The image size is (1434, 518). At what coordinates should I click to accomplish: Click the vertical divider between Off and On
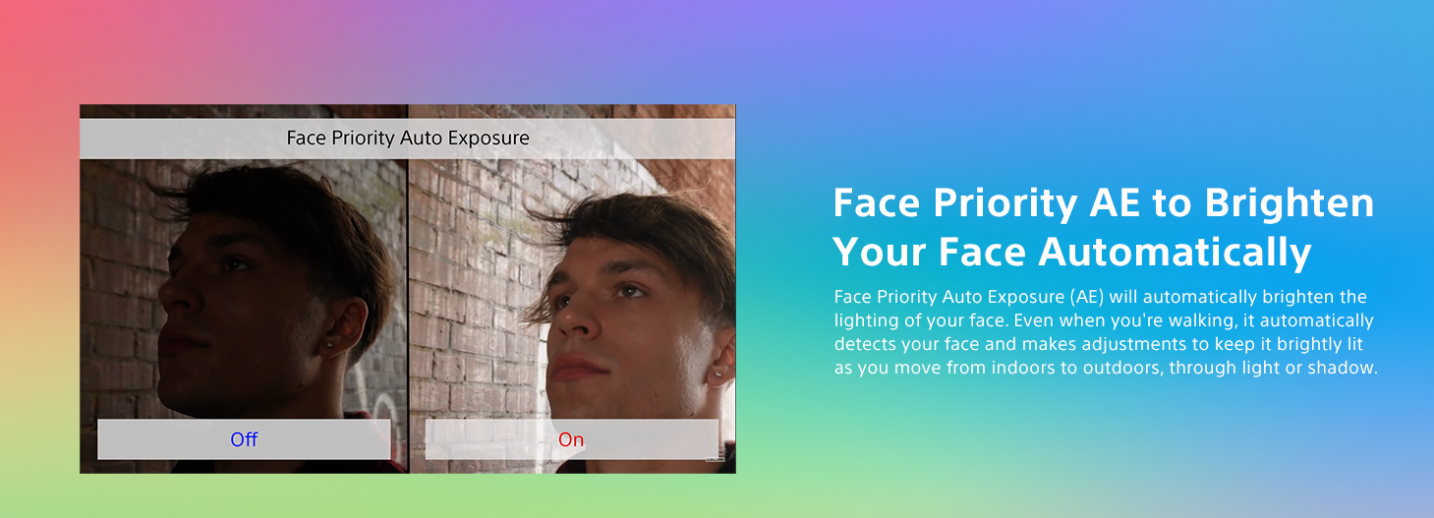pyautogui.click(x=408, y=288)
